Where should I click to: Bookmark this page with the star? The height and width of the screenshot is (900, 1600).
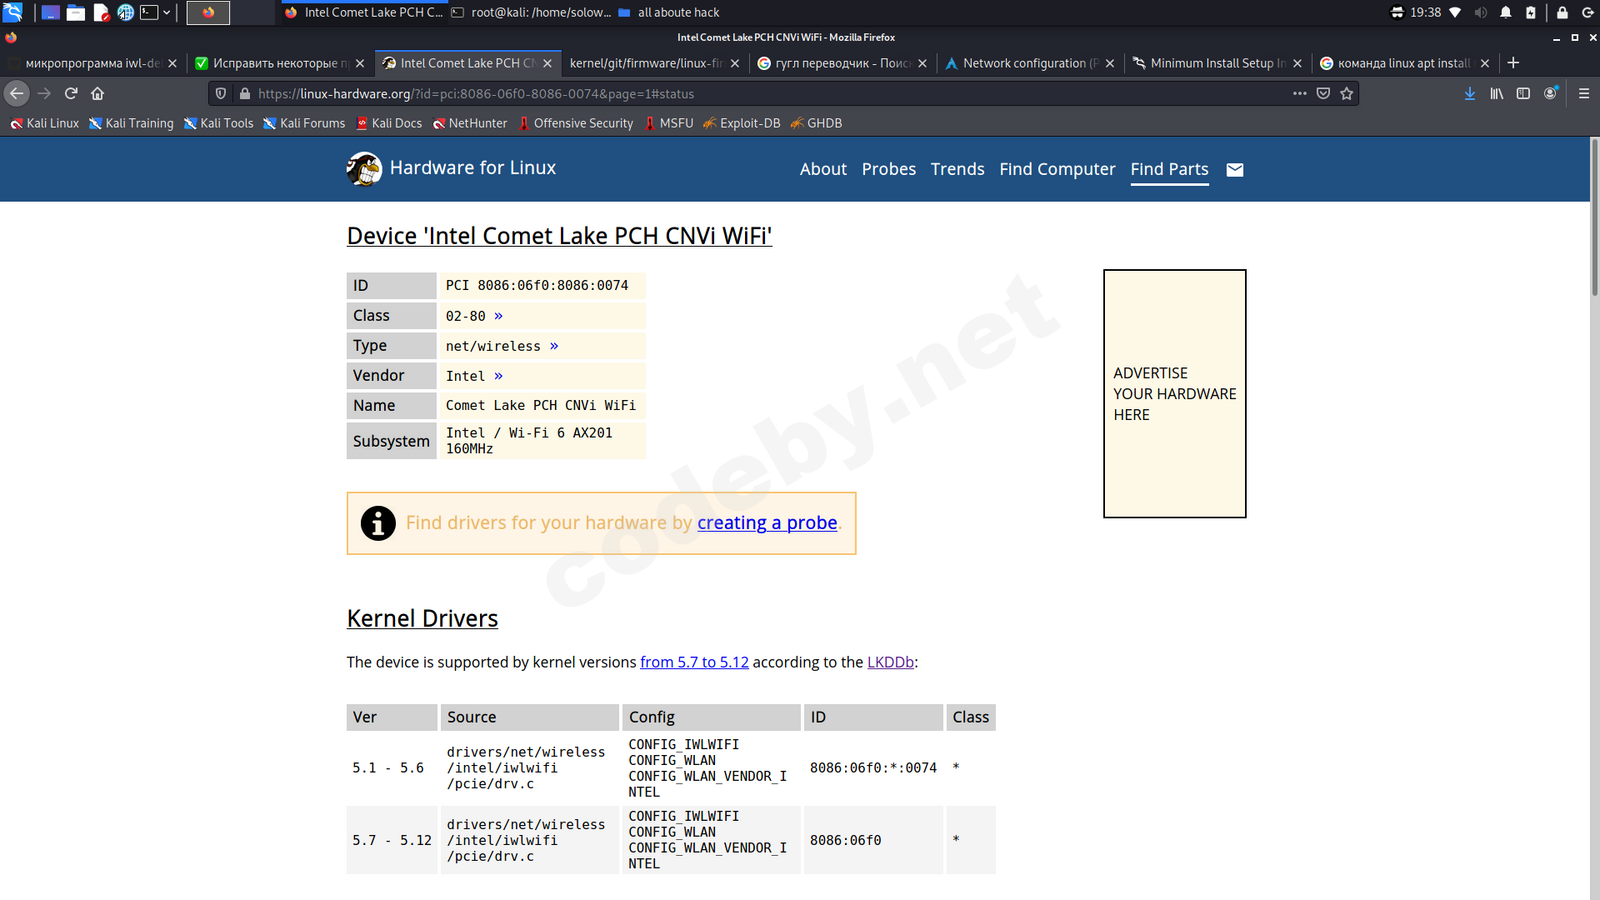[1347, 93]
